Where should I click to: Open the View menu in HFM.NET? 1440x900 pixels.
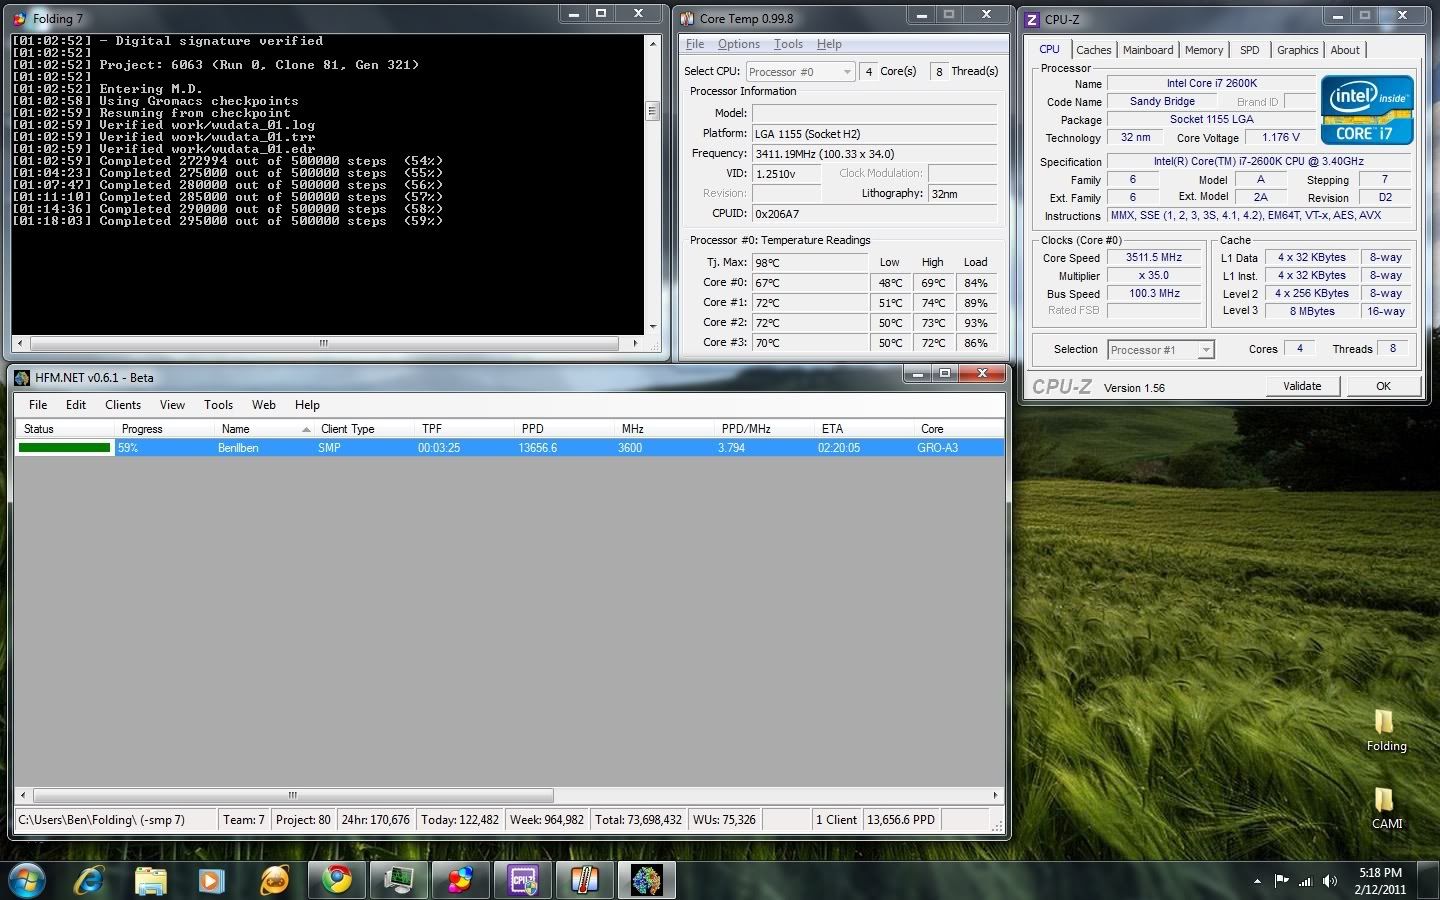[172, 405]
